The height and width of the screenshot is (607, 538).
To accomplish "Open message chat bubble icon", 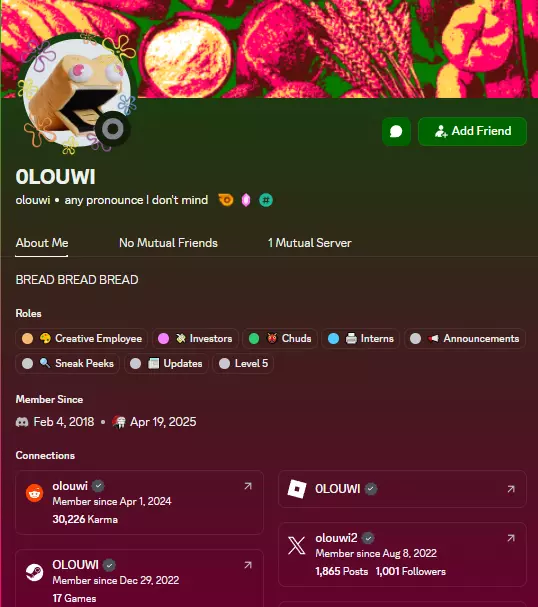I will coord(396,132).
